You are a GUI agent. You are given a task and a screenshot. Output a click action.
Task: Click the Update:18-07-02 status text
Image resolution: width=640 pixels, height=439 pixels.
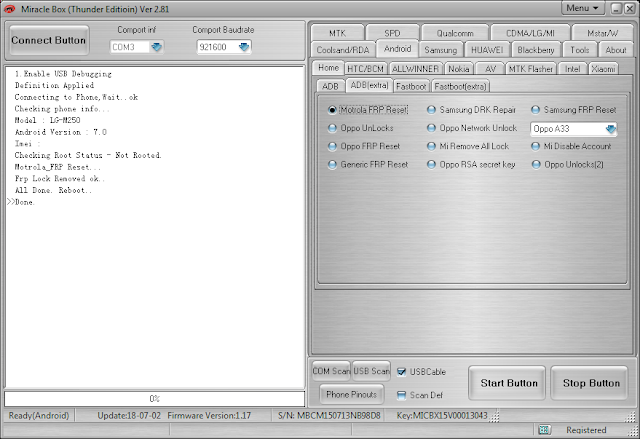coord(129,415)
